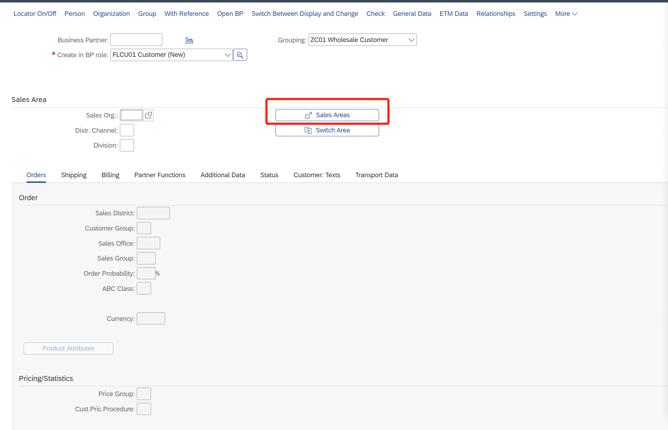The width and height of the screenshot is (668, 430).
Task: Open the General Data menu item
Action: pos(412,14)
